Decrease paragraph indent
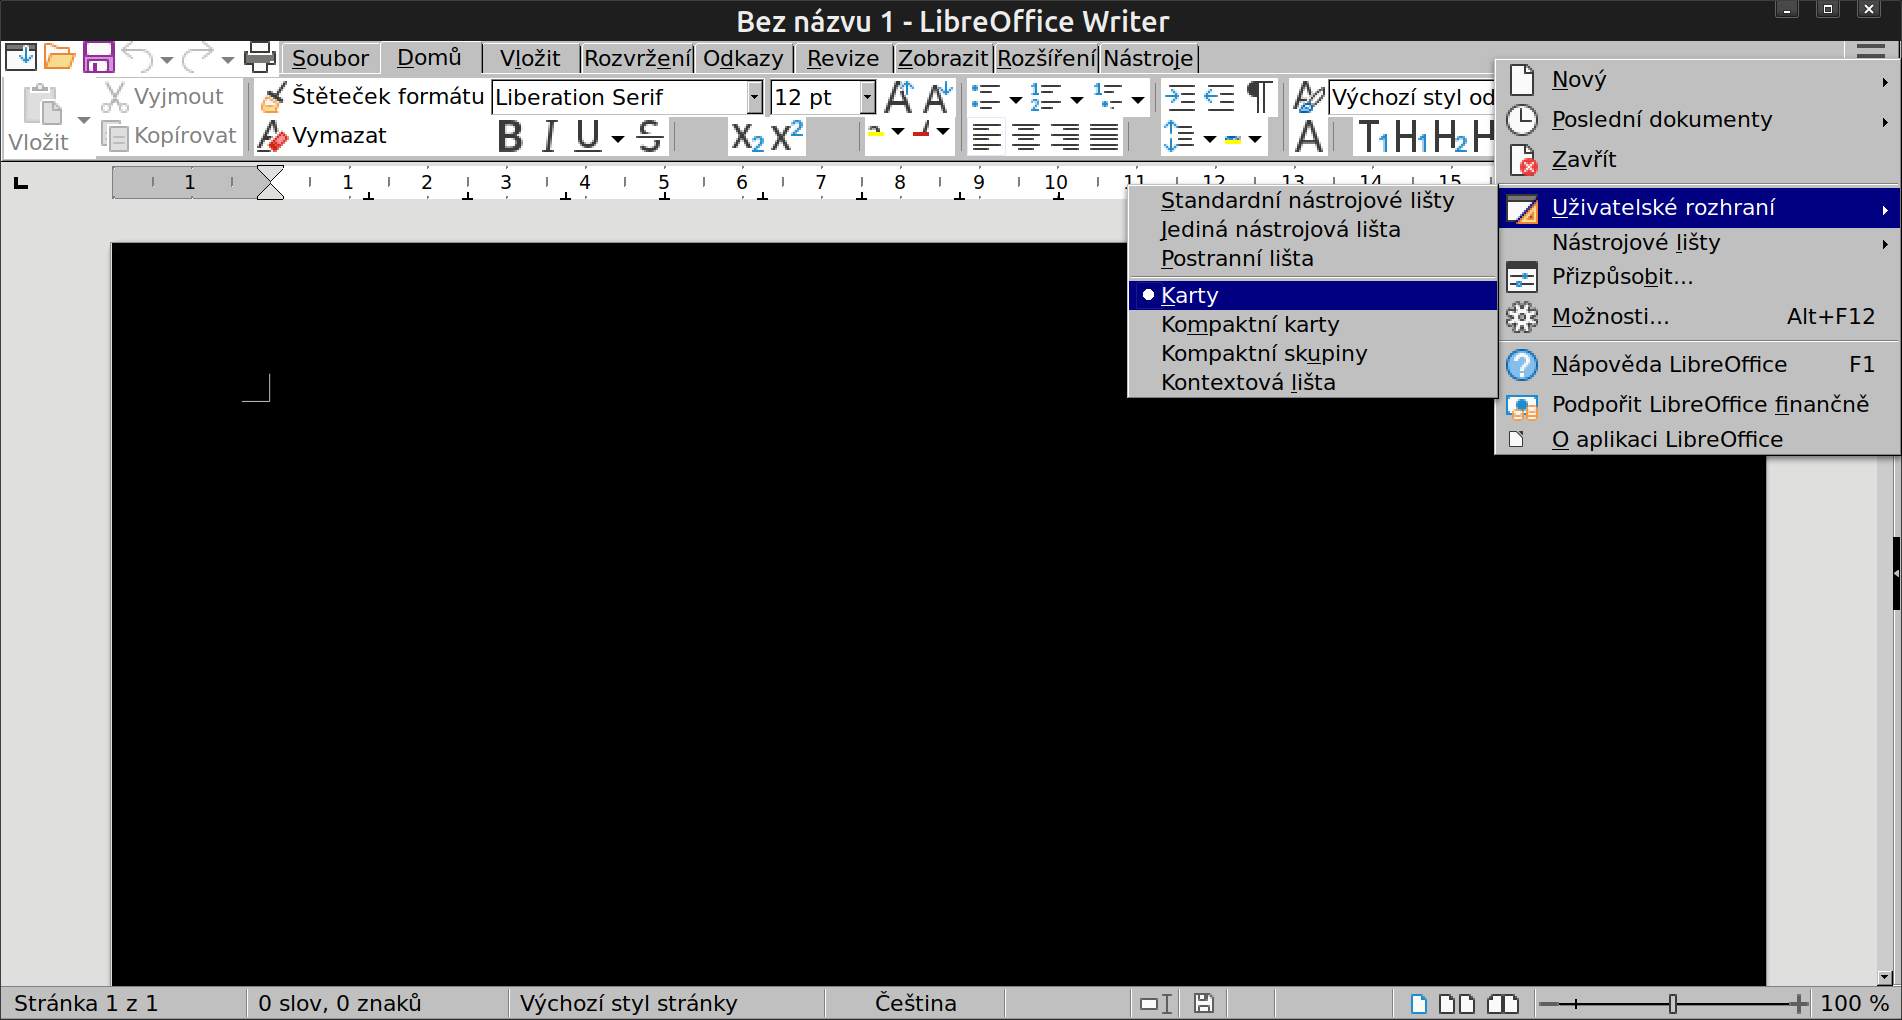Image resolution: width=1902 pixels, height=1020 pixels. [1220, 97]
